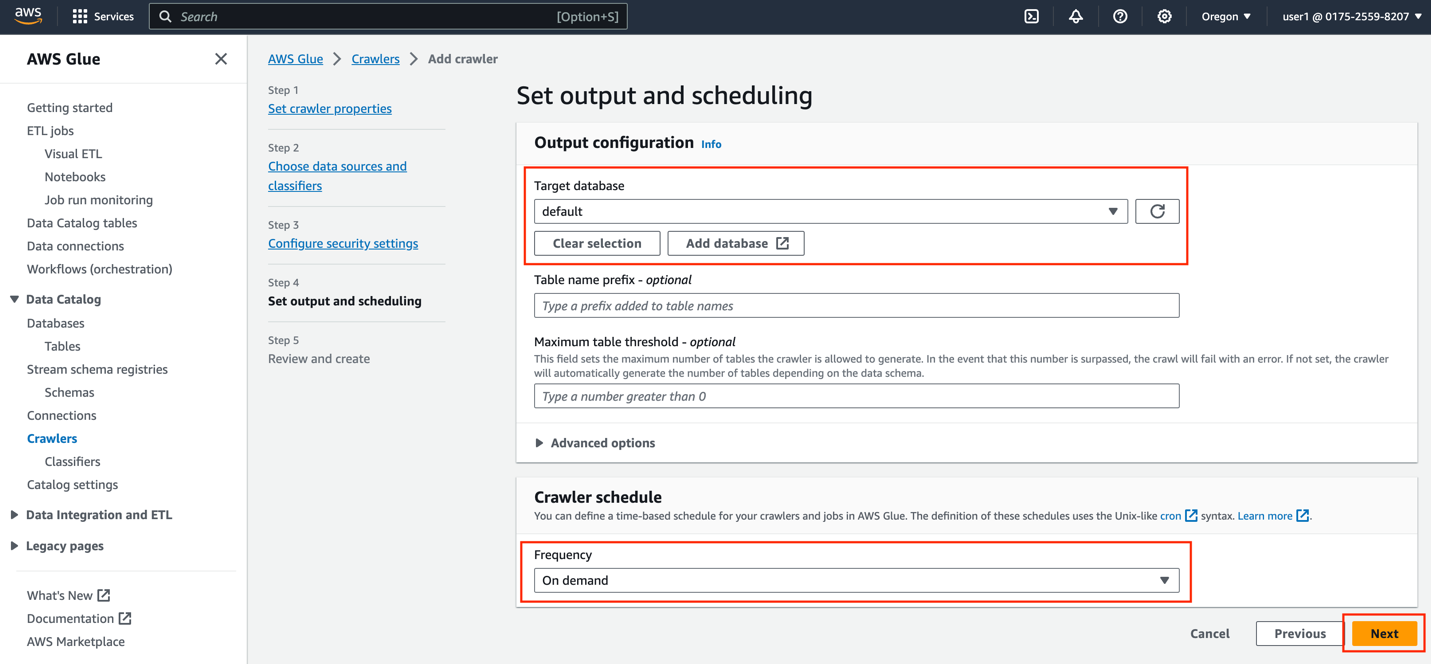
Task: Select Classifiers in the sidebar
Action: pos(72,461)
